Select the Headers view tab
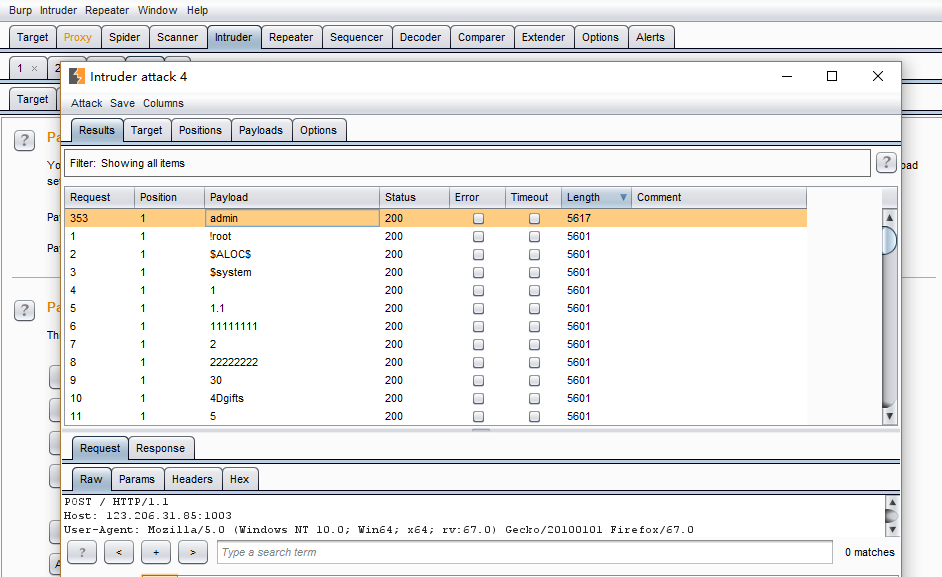Viewport: 942px width, 577px height. click(x=192, y=479)
